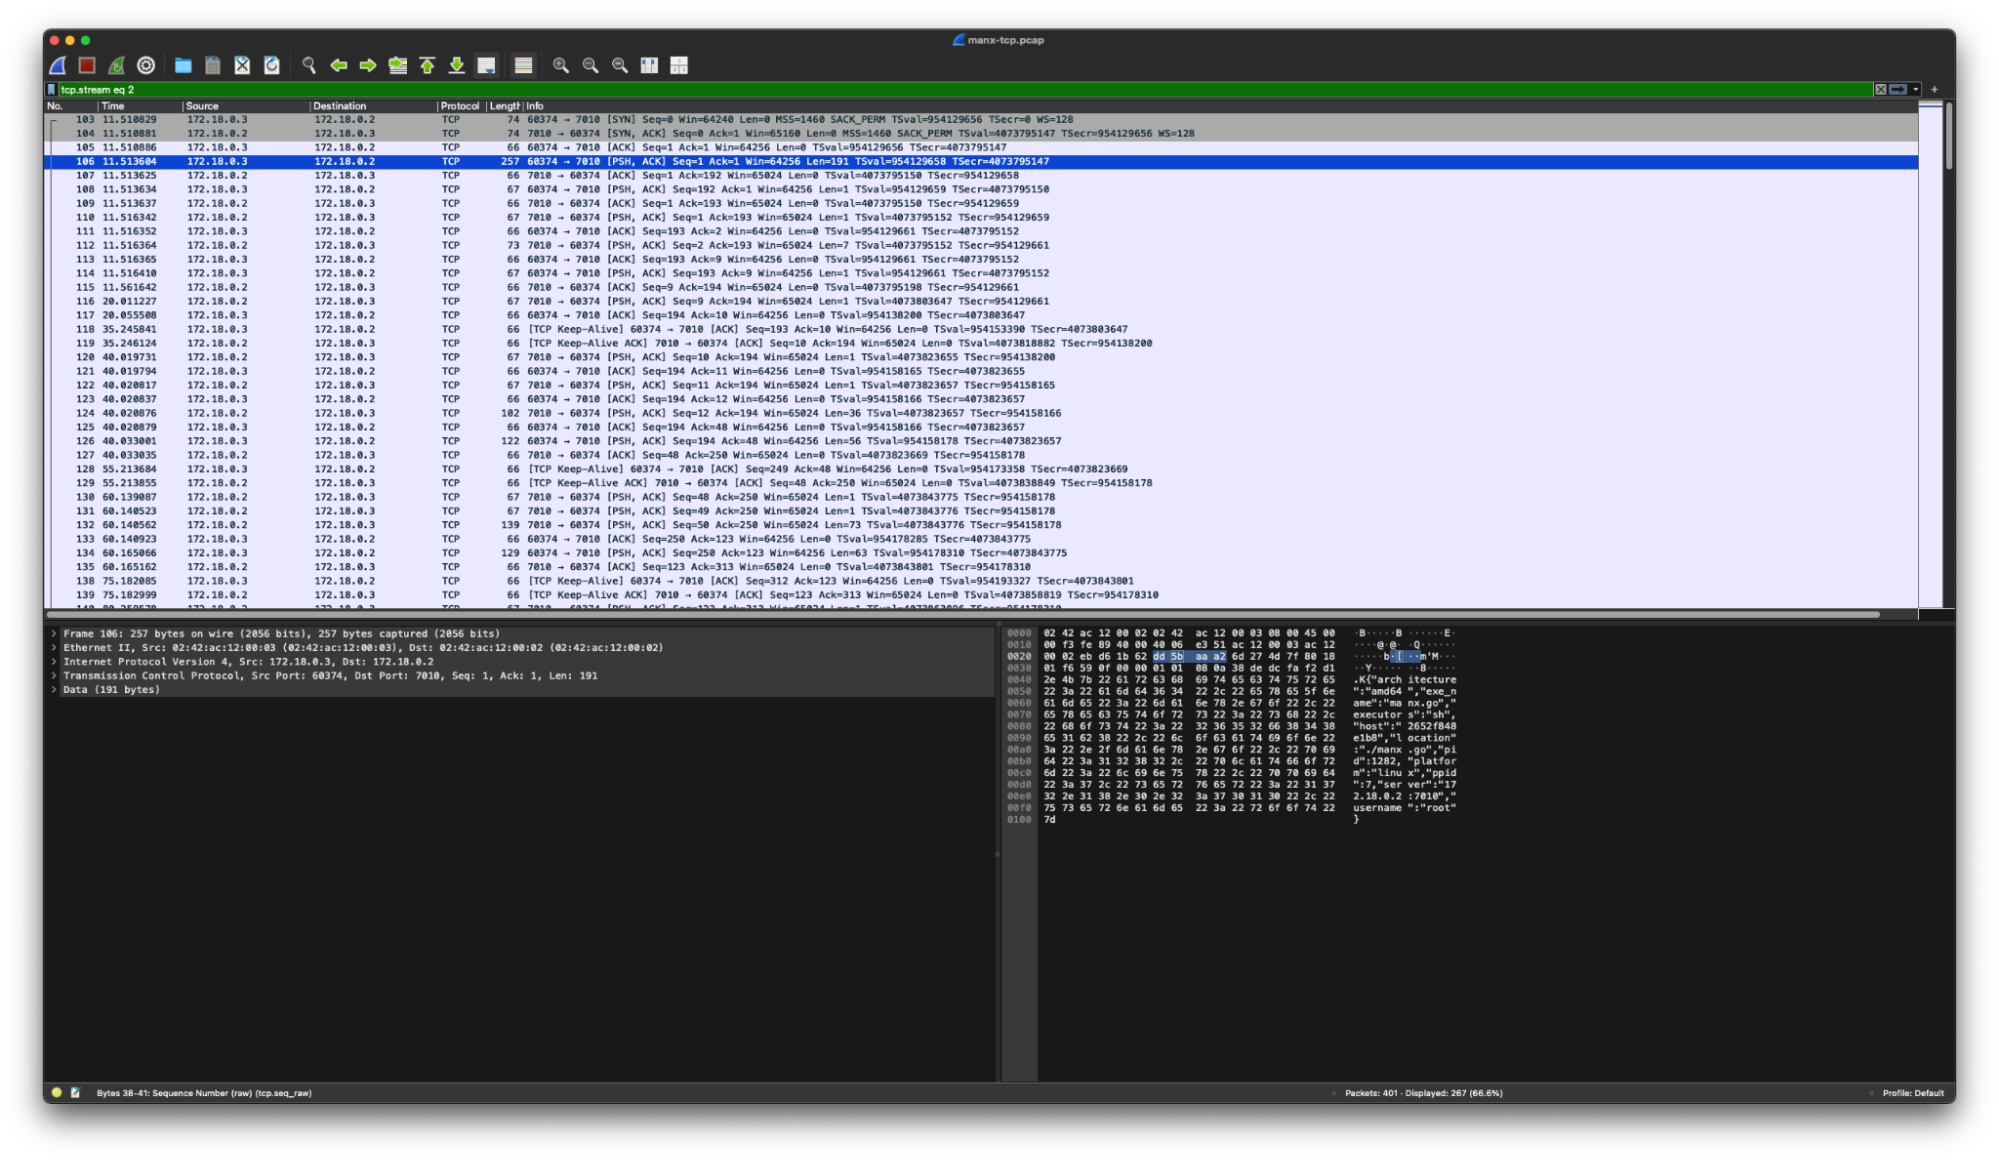The width and height of the screenshot is (1999, 1161).
Task: Open the recent filters dropdown arrow
Action: point(1916,89)
